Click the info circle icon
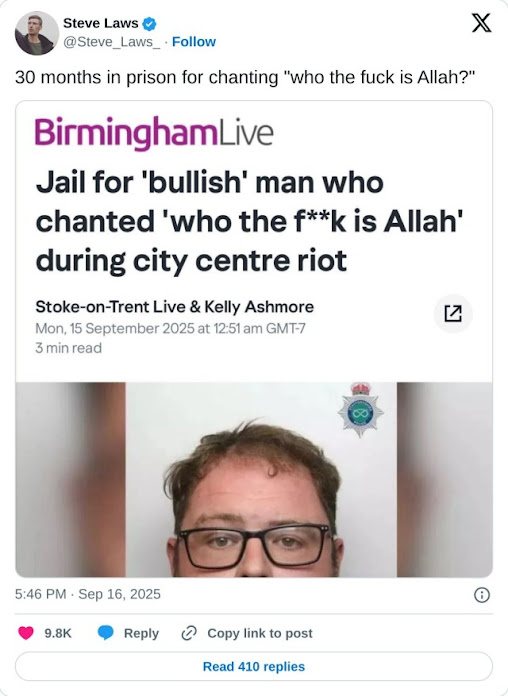This screenshot has width=508, height=696. point(482,594)
